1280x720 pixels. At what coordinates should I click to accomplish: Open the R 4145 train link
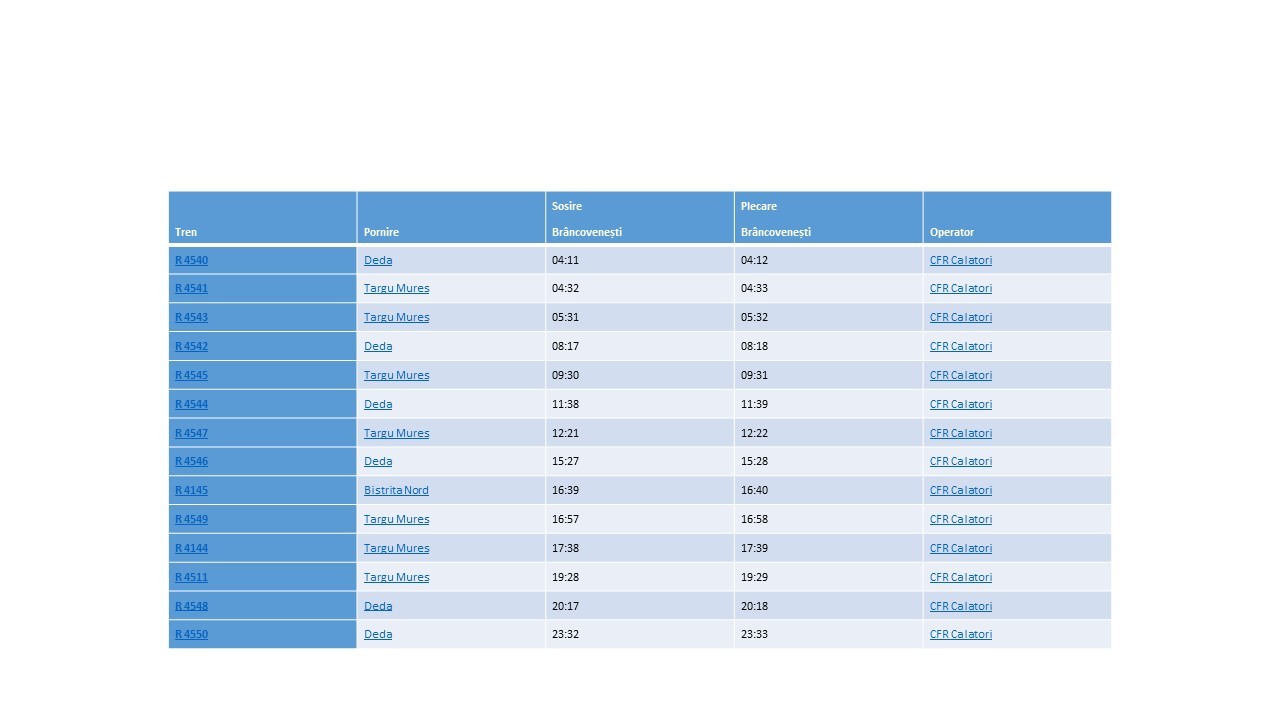click(191, 490)
